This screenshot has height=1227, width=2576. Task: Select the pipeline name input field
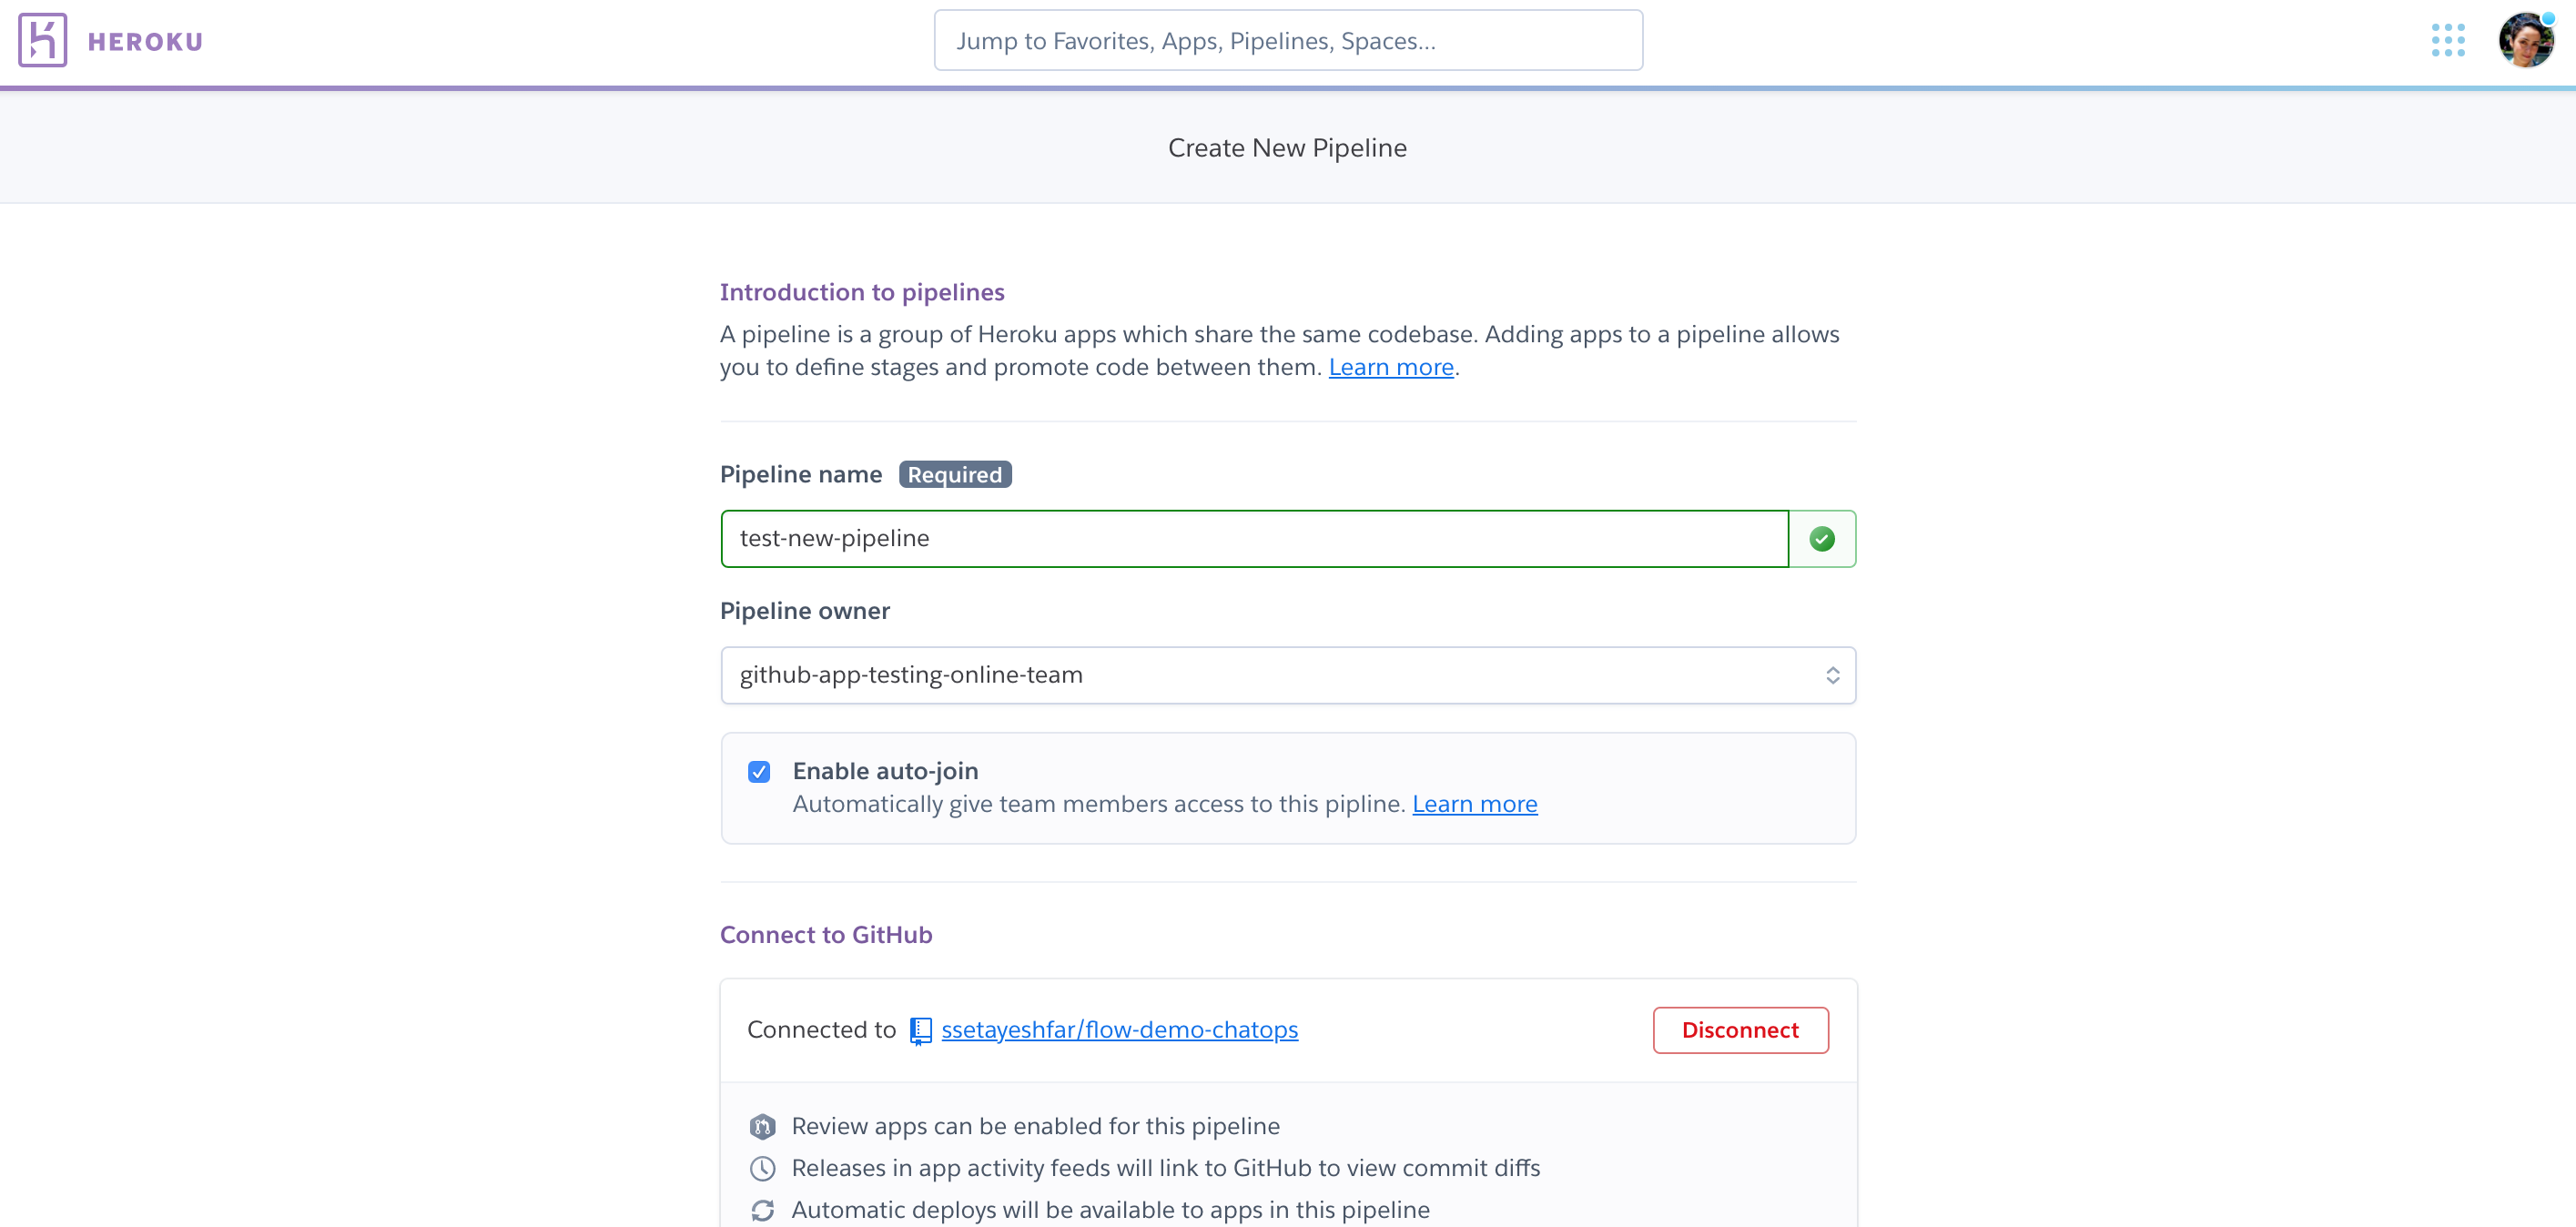click(x=1255, y=537)
